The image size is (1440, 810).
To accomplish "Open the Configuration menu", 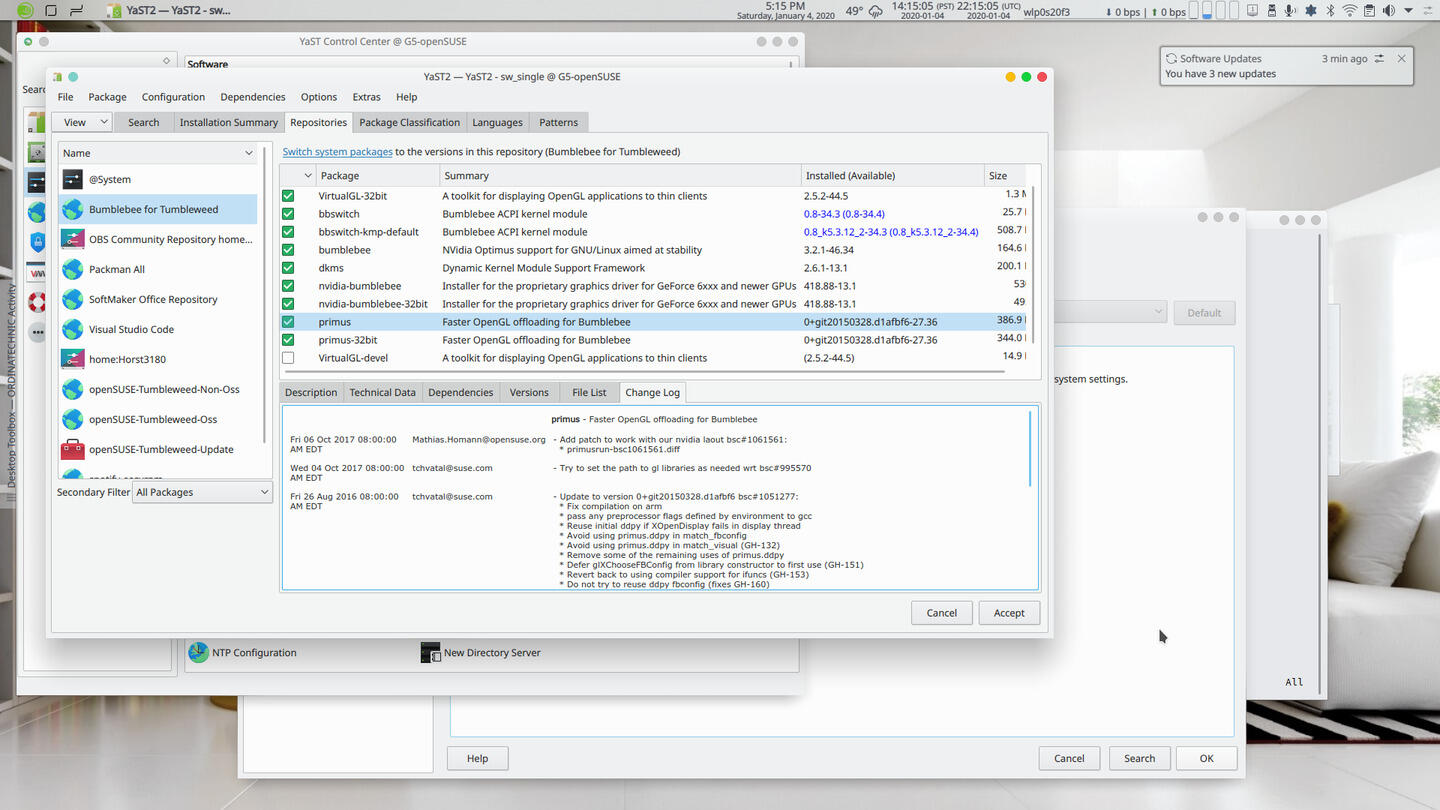I will 173,97.
